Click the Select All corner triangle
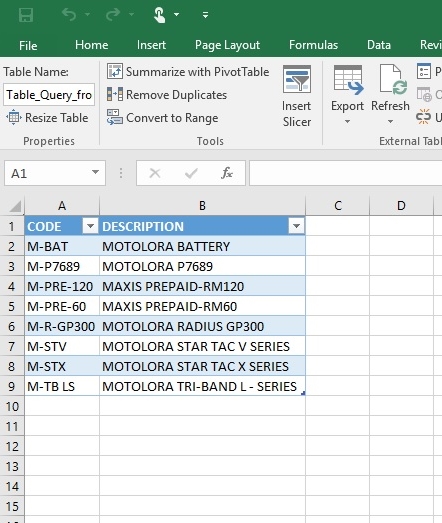This screenshot has width=442, height=523. (15, 206)
